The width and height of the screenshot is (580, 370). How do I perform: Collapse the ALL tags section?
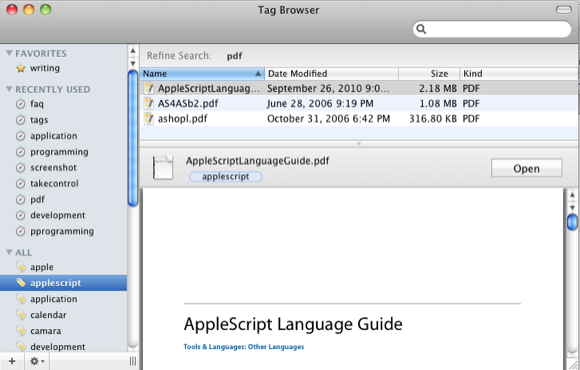point(9,252)
